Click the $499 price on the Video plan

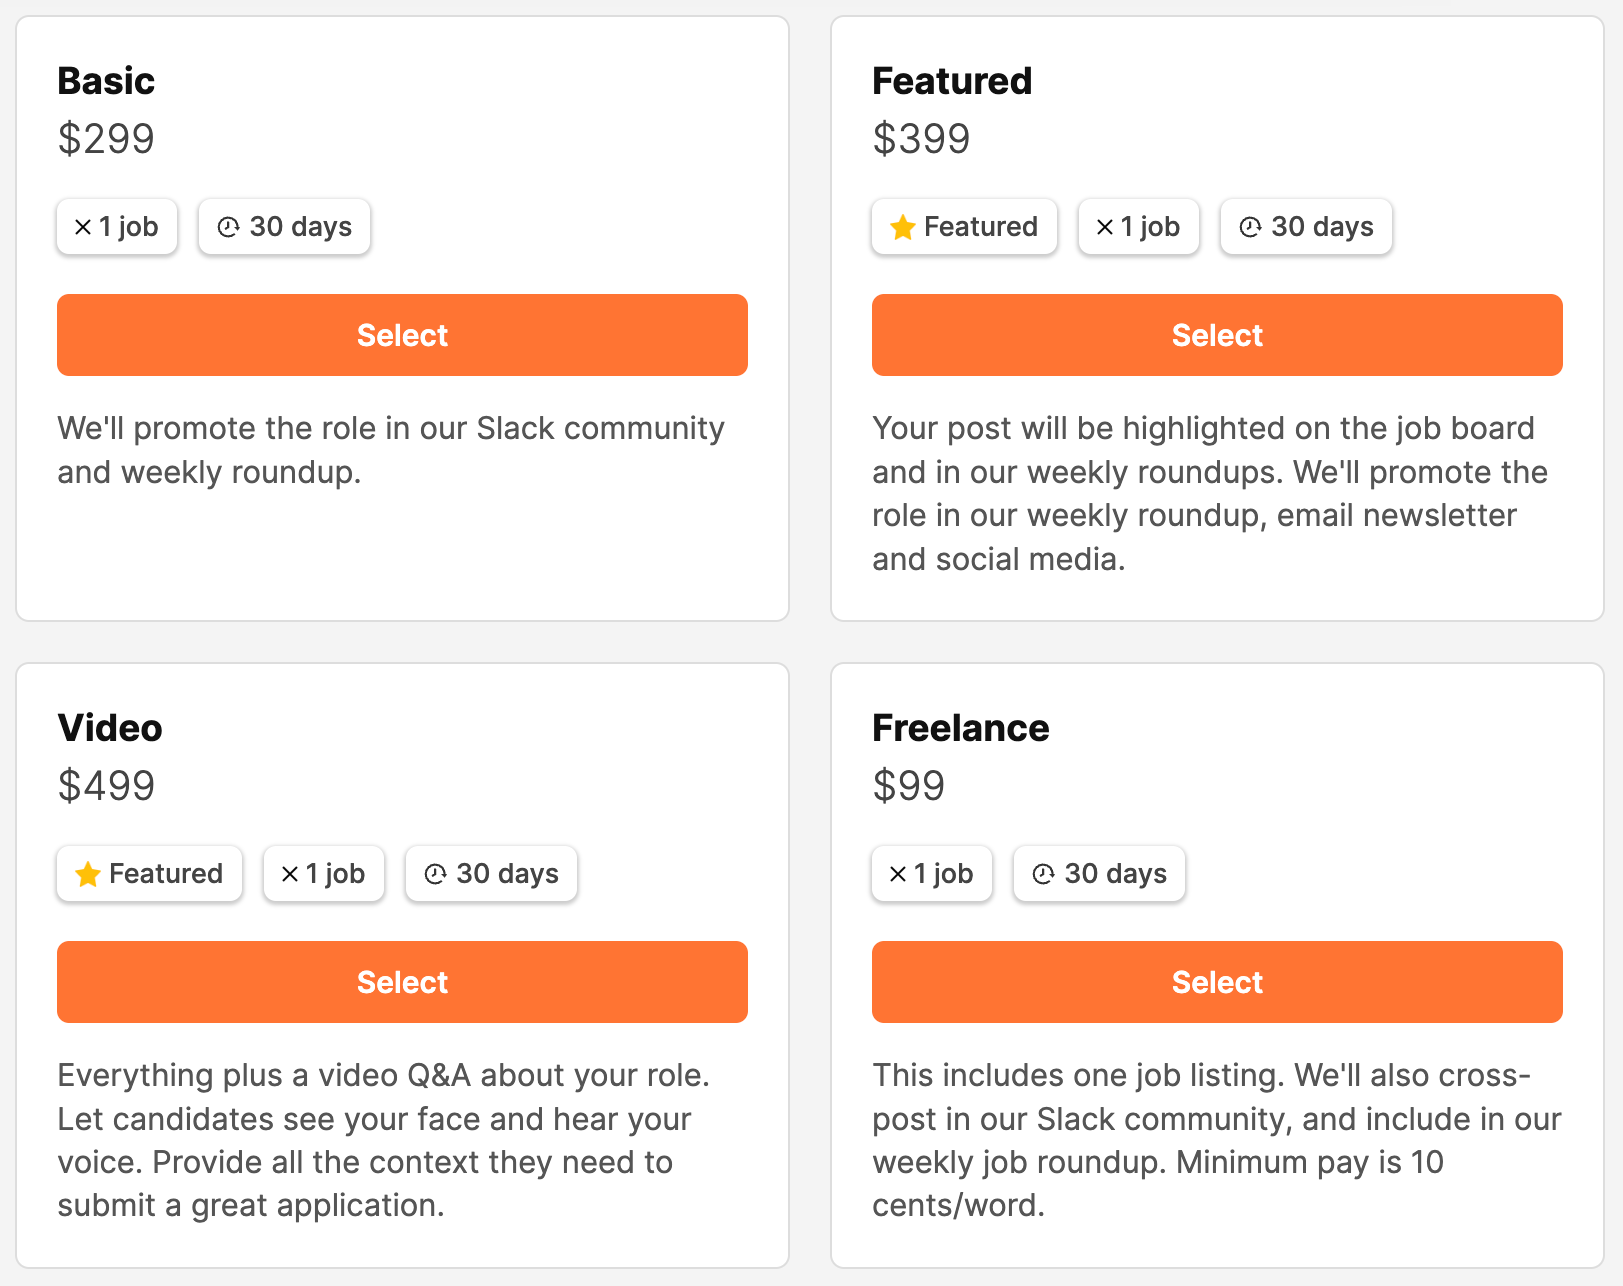pos(107,786)
